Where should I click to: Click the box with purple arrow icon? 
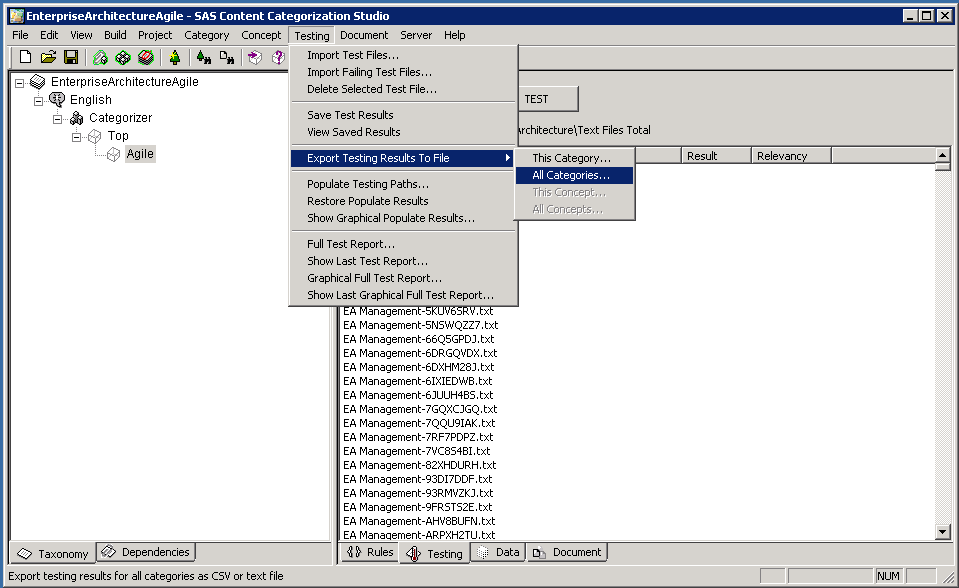click(255, 58)
